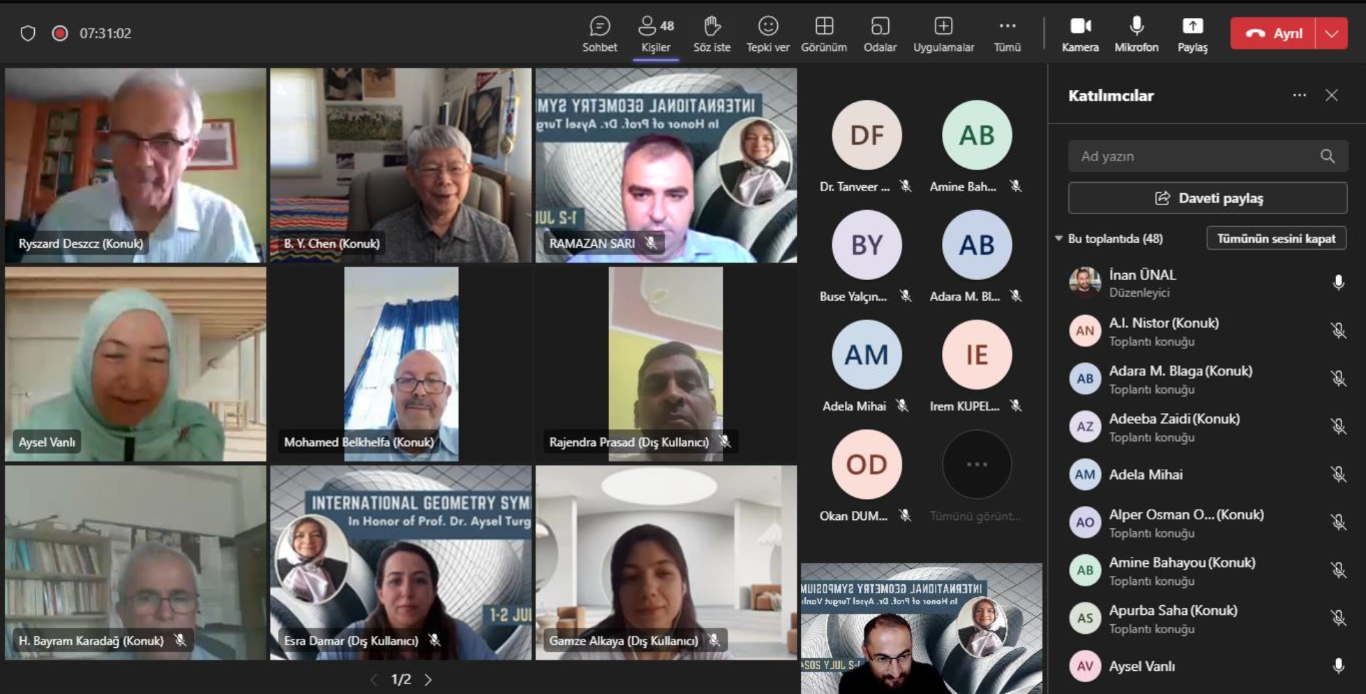
Task: Click the Paylaş share screen icon
Action: point(1192,33)
